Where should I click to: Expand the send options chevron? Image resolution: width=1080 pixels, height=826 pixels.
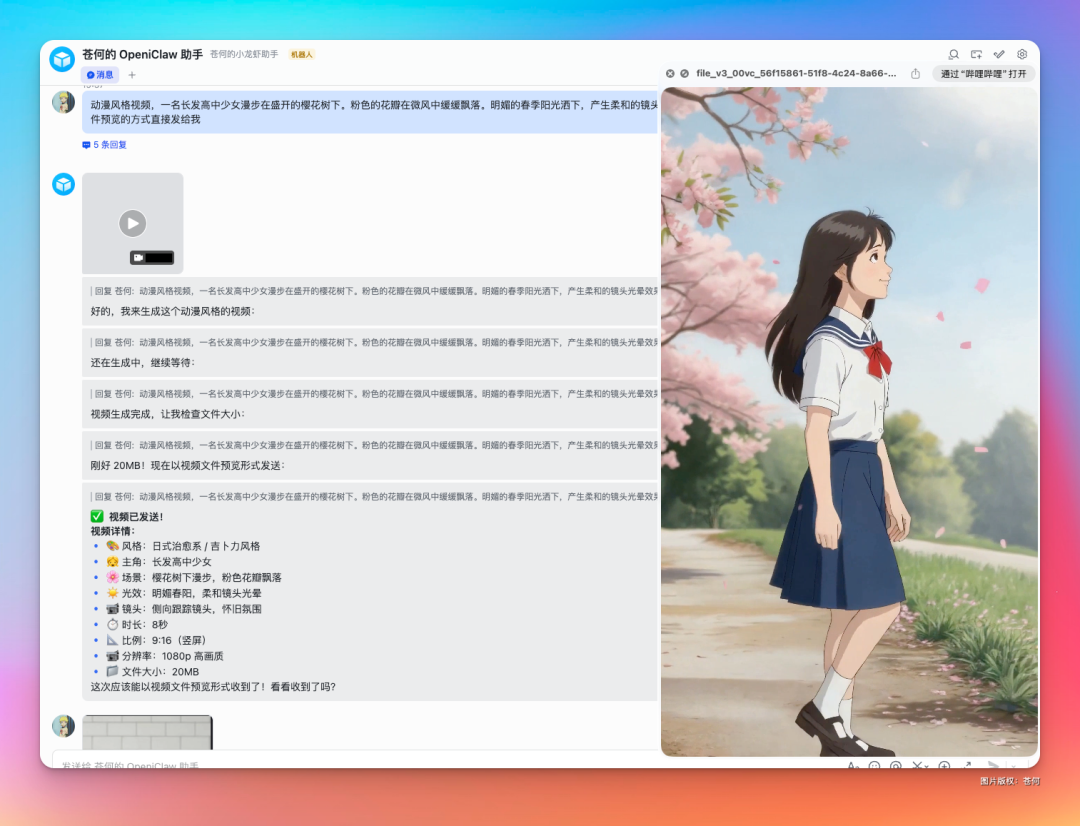1014,766
